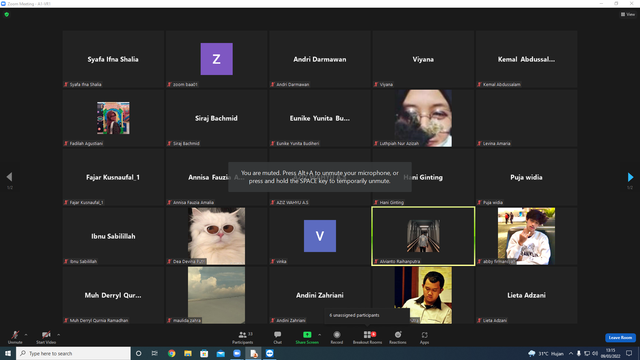Image resolution: width=640 pixels, height=360 pixels.
Task: Select the zoom baa01 tile with Z avatar
Action: (216, 59)
